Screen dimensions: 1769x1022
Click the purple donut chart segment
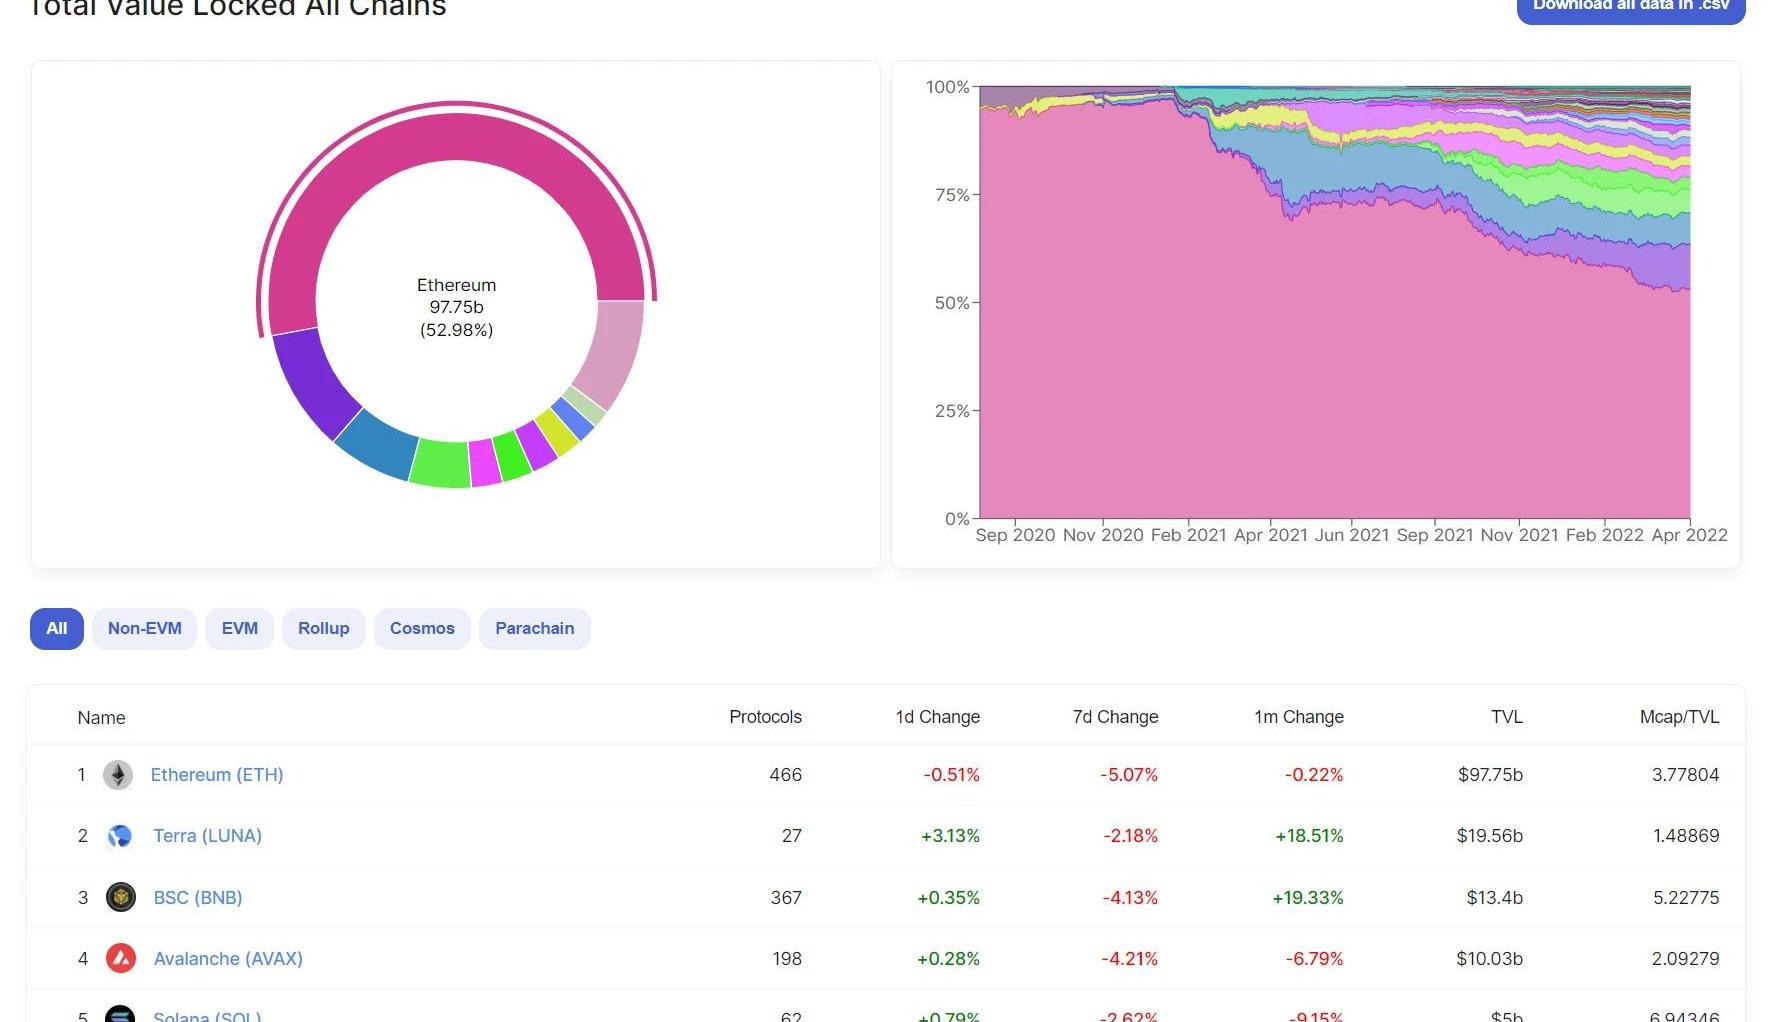click(314, 381)
